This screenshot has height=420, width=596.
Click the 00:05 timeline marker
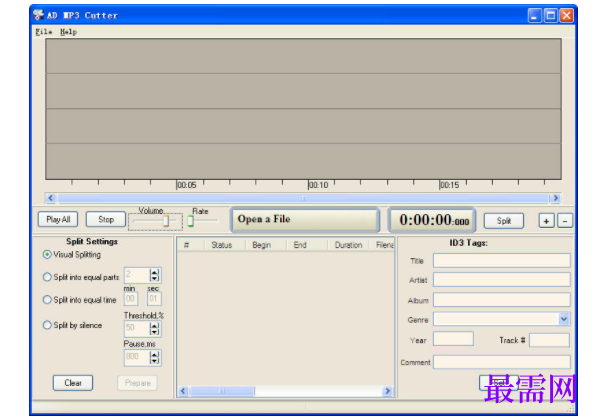[187, 185]
